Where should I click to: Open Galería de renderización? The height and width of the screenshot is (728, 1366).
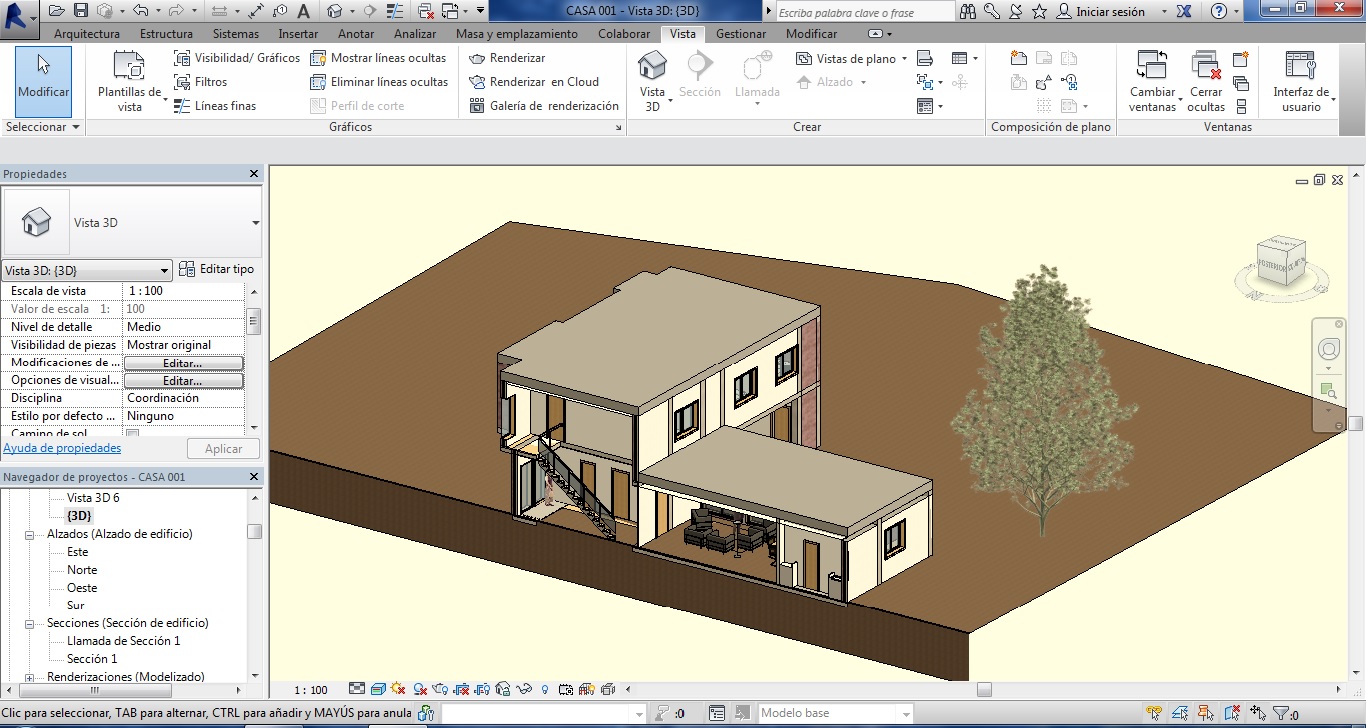(544, 106)
